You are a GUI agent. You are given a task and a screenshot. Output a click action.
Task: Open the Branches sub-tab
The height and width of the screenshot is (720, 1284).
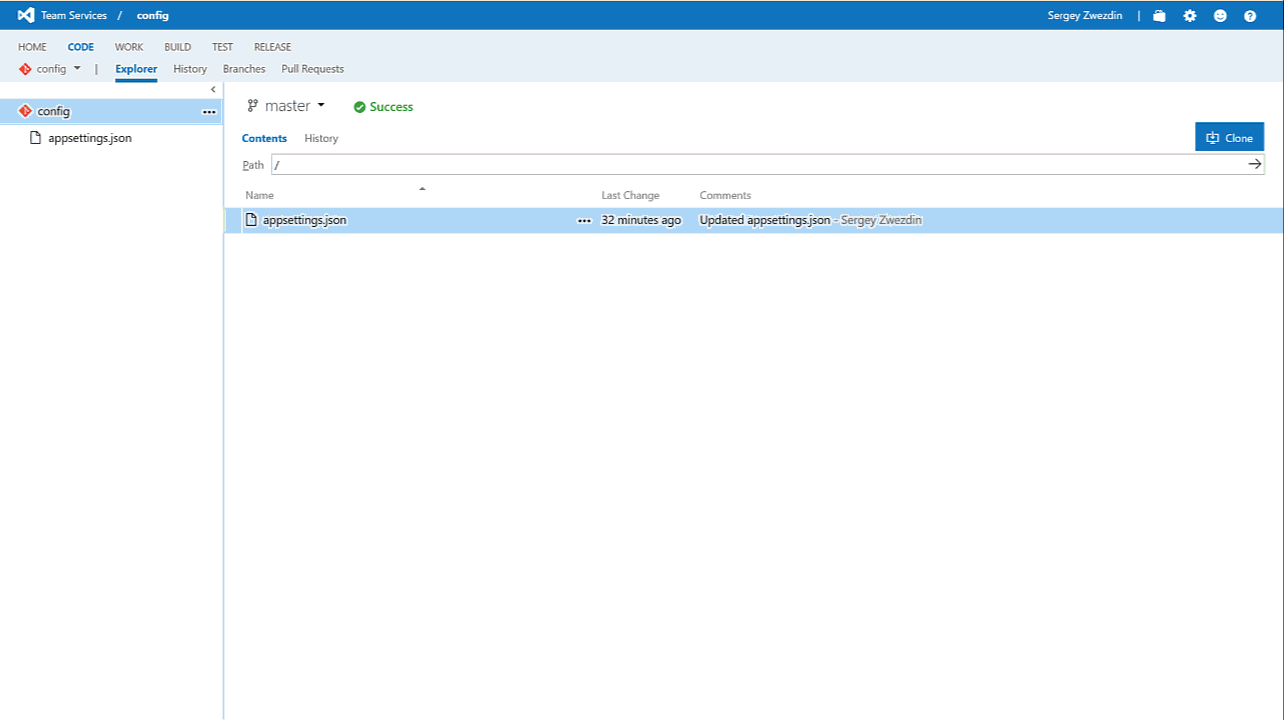click(x=244, y=69)
